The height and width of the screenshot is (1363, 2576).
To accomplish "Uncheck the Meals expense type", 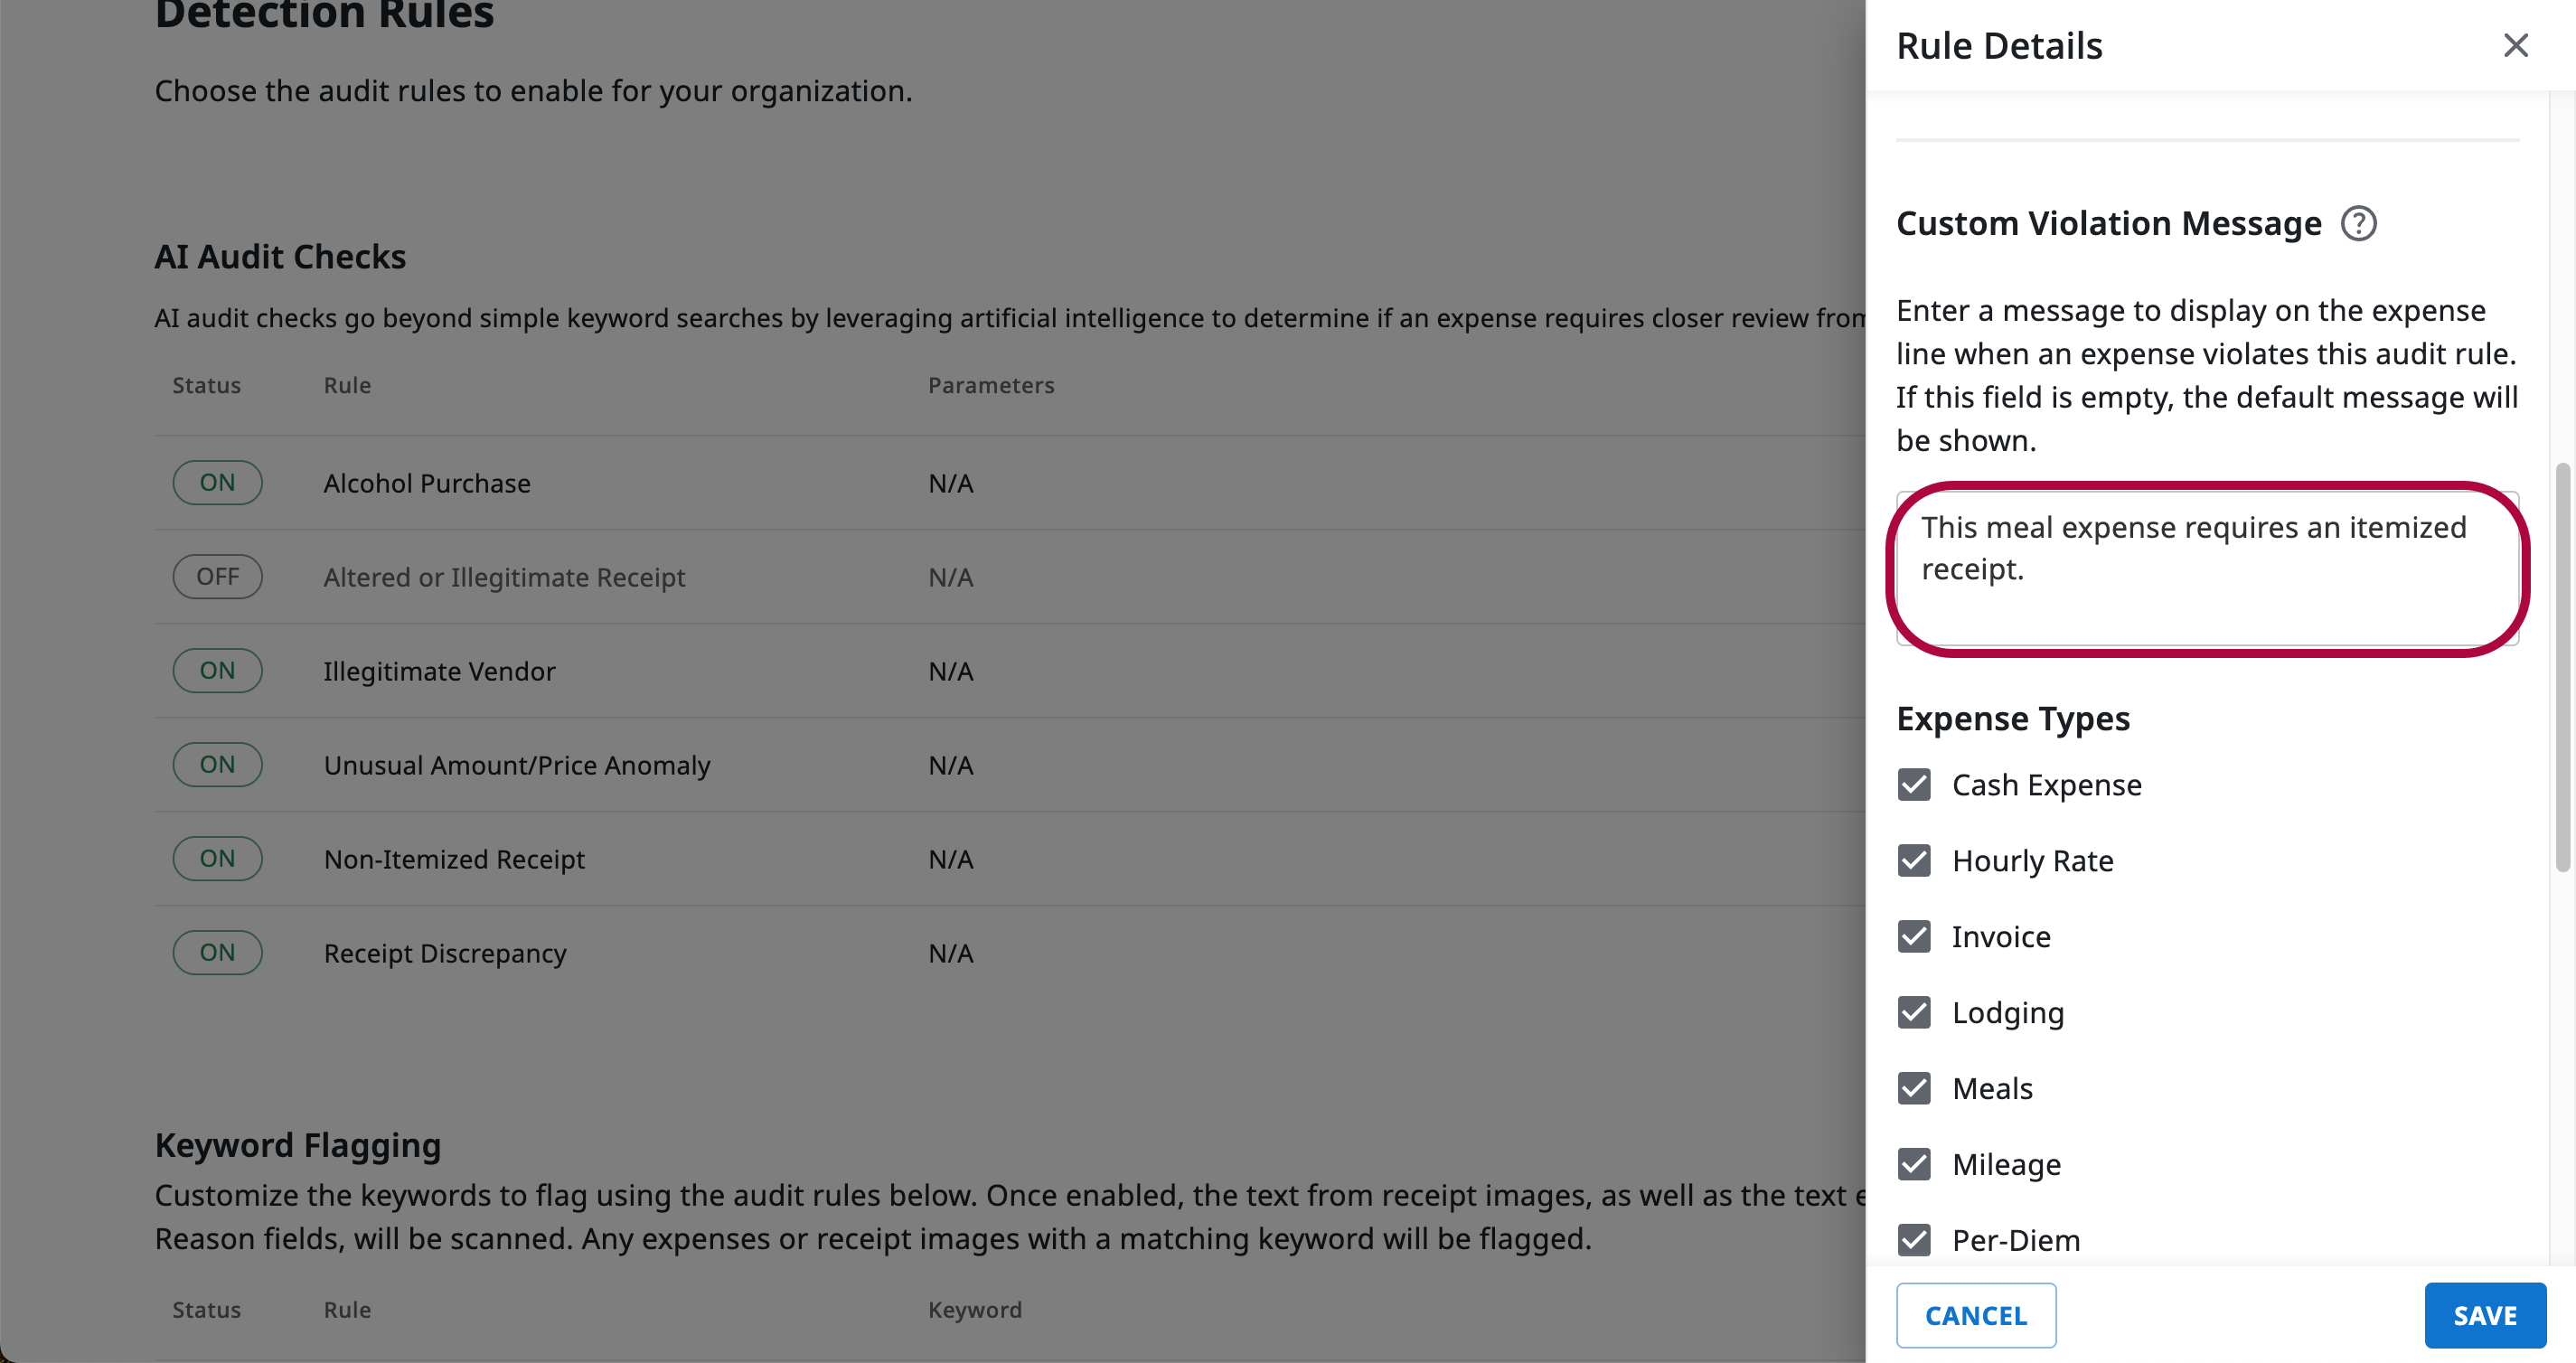I will coord(1914,1088).
